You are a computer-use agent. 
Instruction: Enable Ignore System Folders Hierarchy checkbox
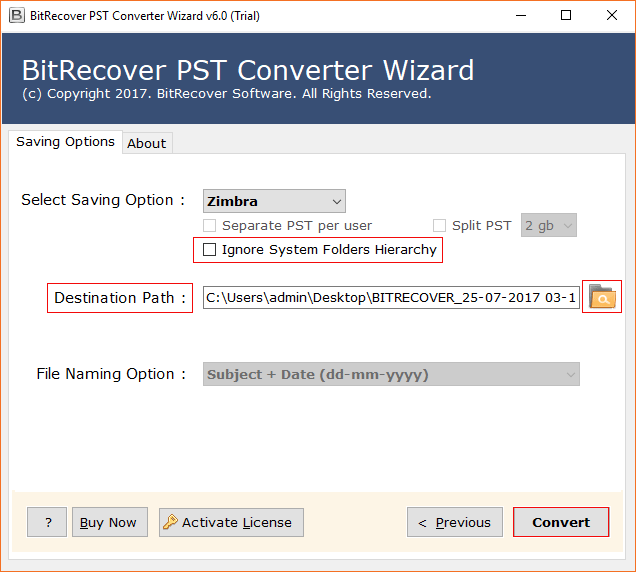tap(209, 250)
